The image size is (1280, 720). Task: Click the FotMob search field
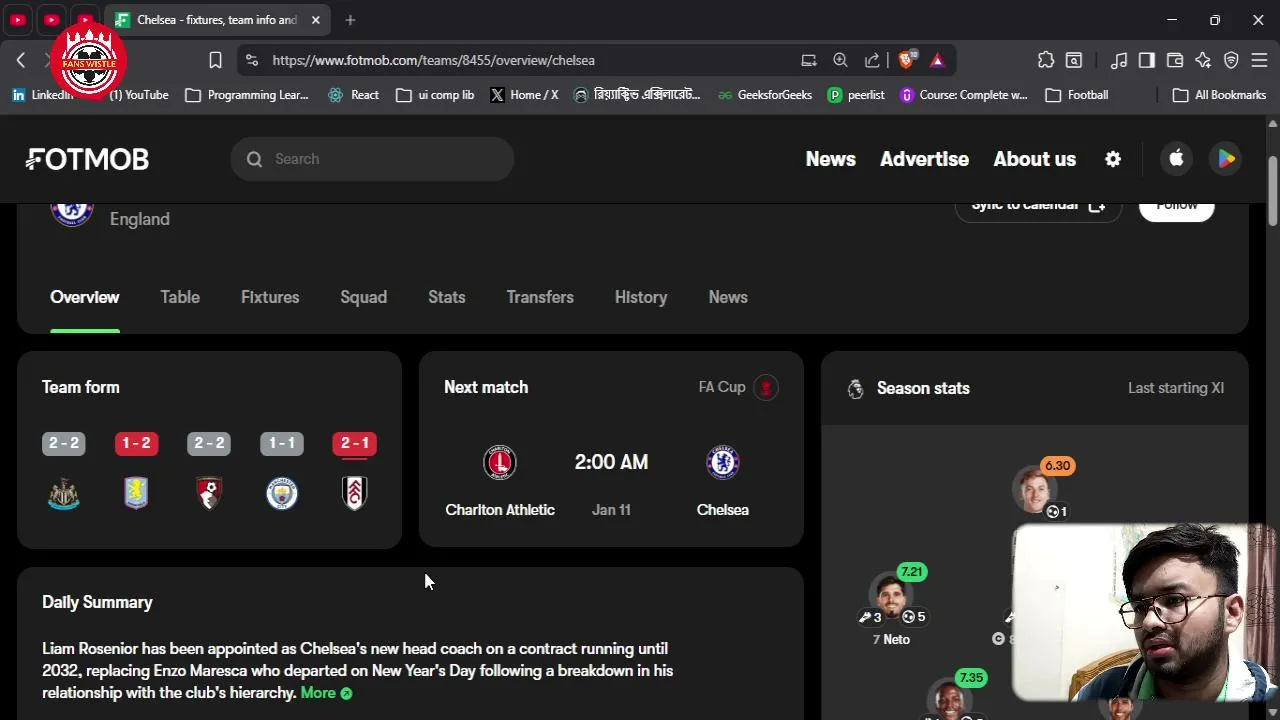(372, 159)
